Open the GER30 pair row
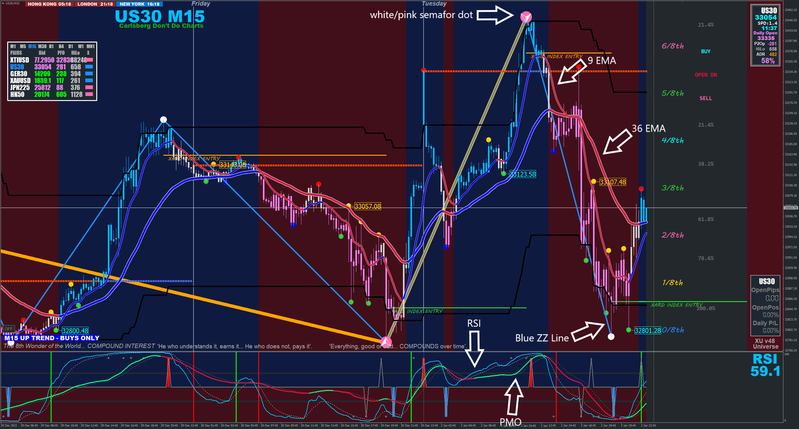Viewport: 799px width, 429px height. pos(51,74)
